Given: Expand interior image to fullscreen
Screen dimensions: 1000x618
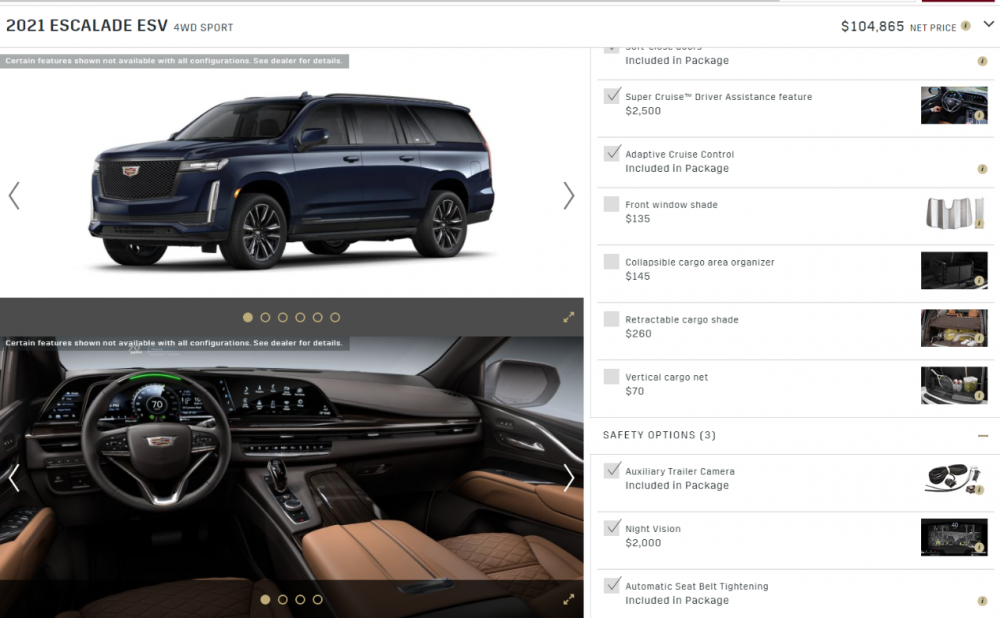Looking at the screenshot, I should pyautogui.click(x=568, y=600).
